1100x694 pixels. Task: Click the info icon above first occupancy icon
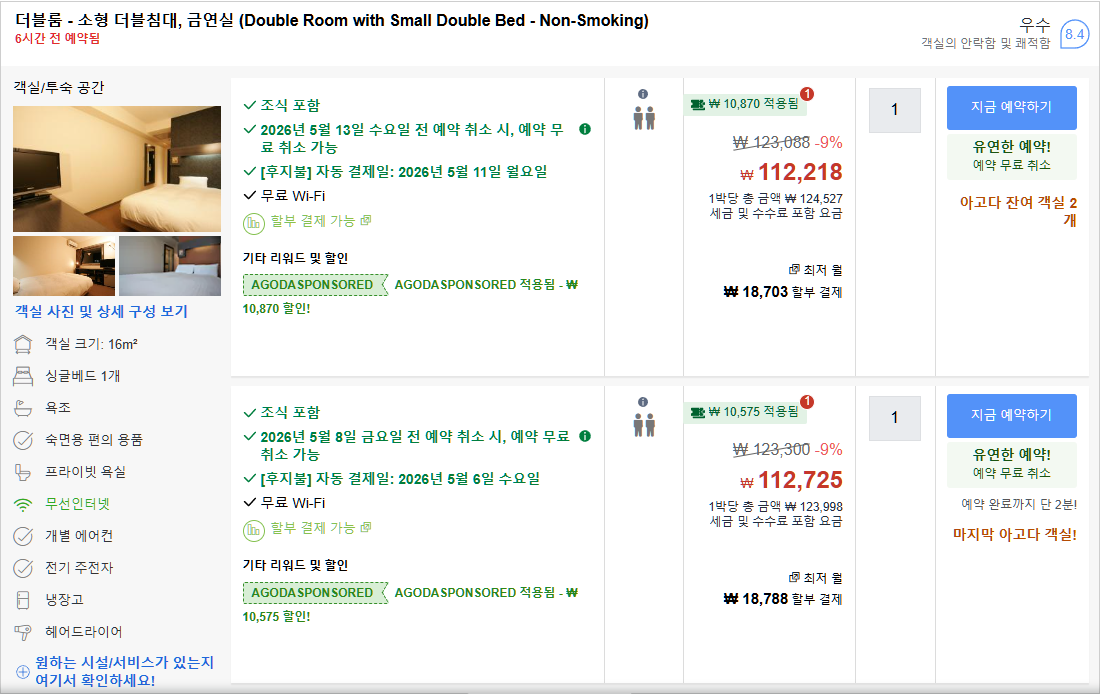tap(643, 94)
